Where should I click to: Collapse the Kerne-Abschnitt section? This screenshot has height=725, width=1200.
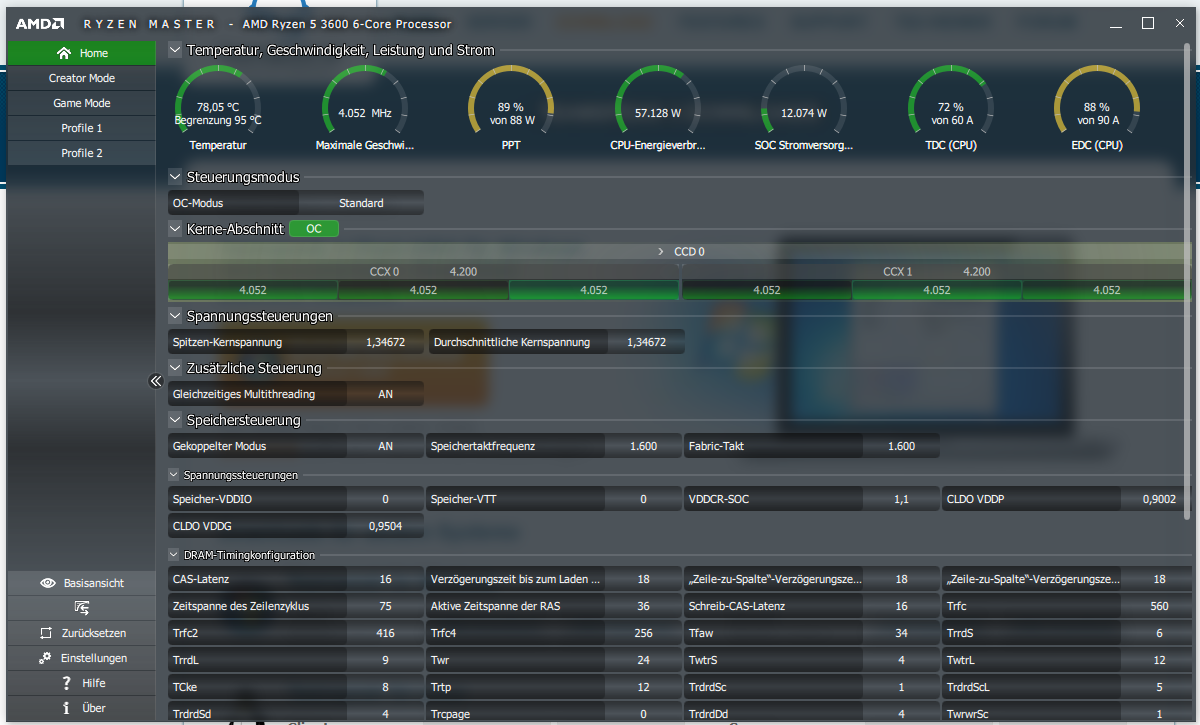coord(175,229)
